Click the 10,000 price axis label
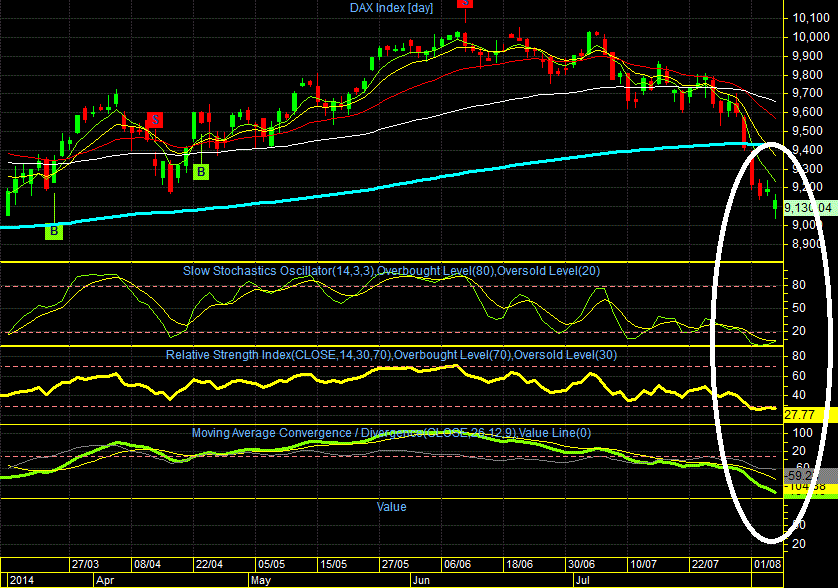 tap(811, 37)
